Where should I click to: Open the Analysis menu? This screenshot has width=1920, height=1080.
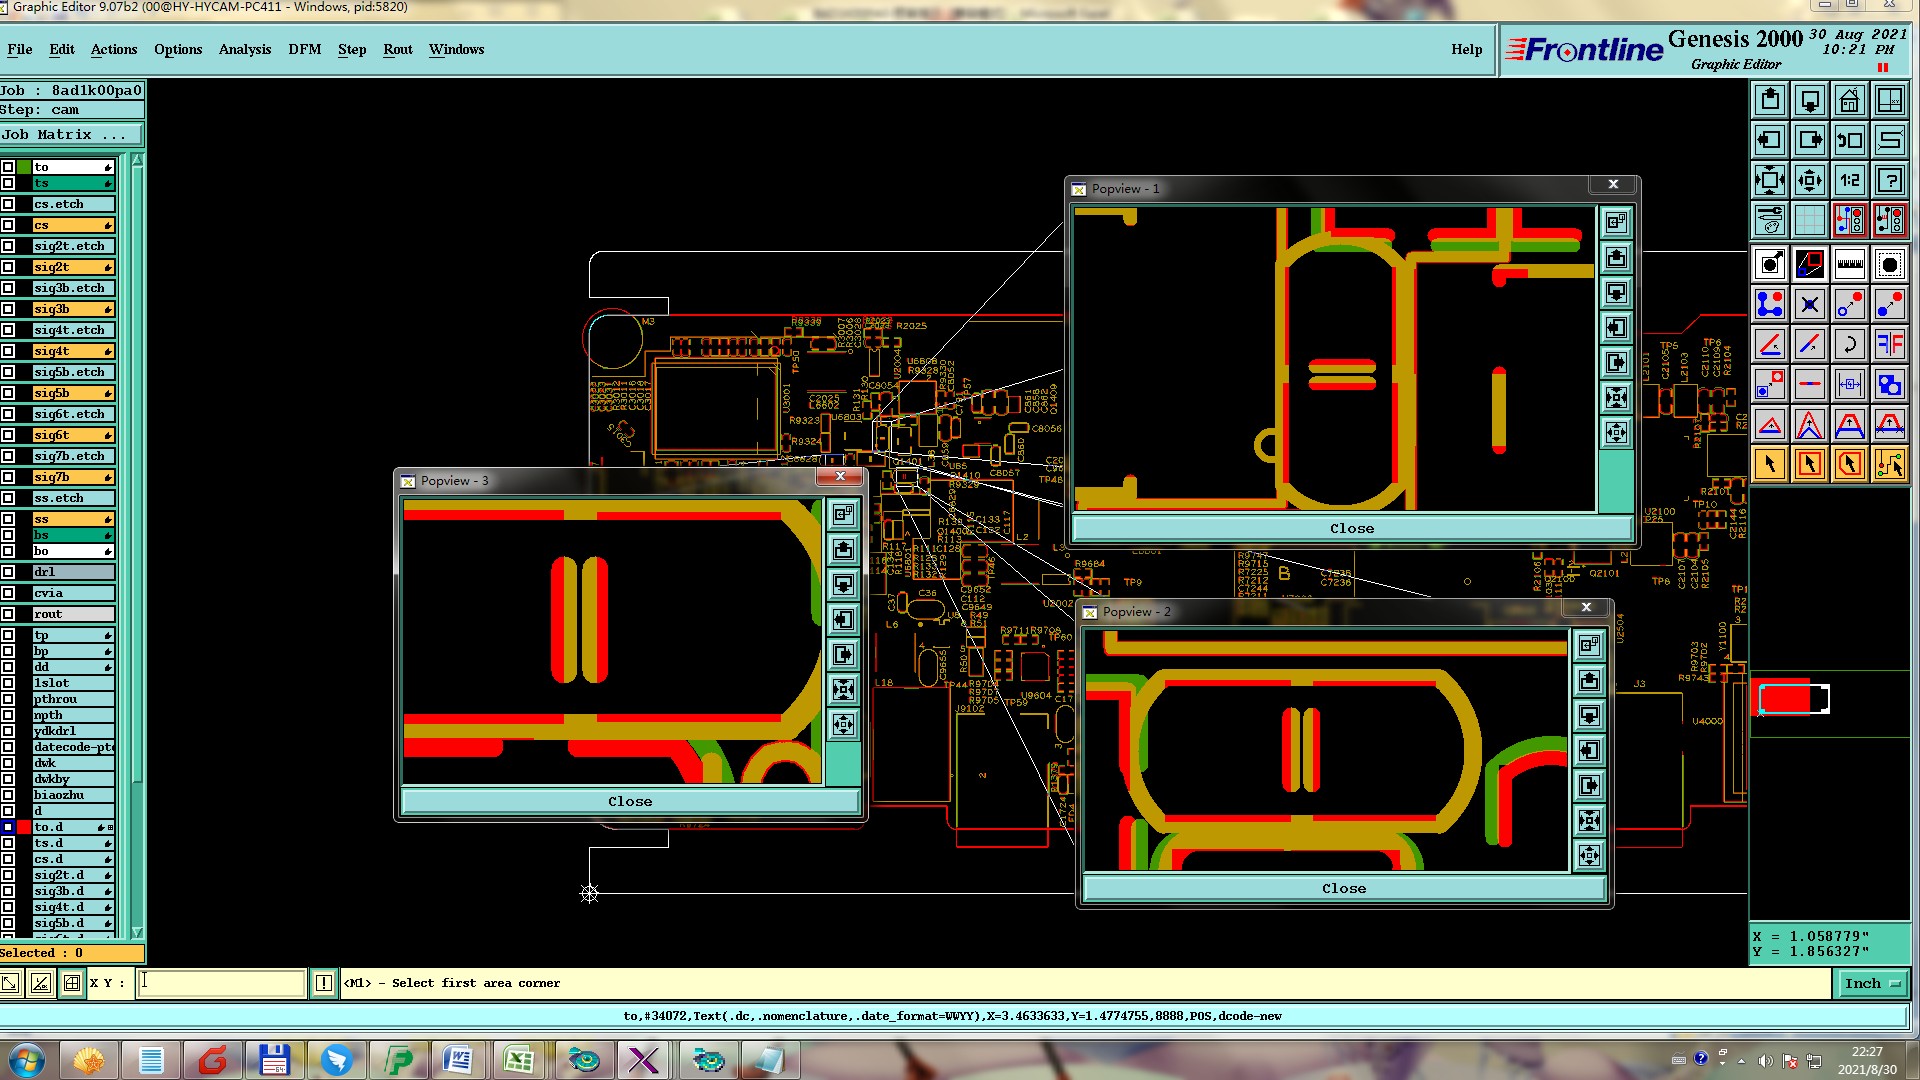coord(244,49)
